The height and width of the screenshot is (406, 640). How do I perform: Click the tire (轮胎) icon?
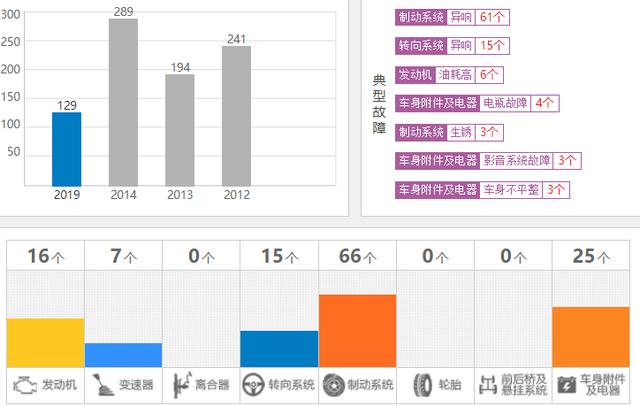(422, 385)
